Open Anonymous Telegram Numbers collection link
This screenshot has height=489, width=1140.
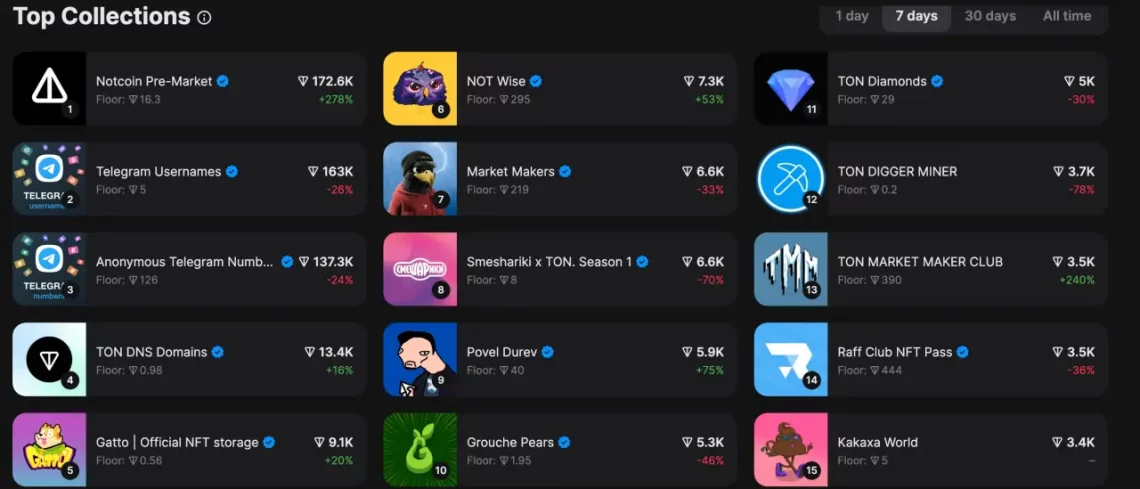click(190, 269)
